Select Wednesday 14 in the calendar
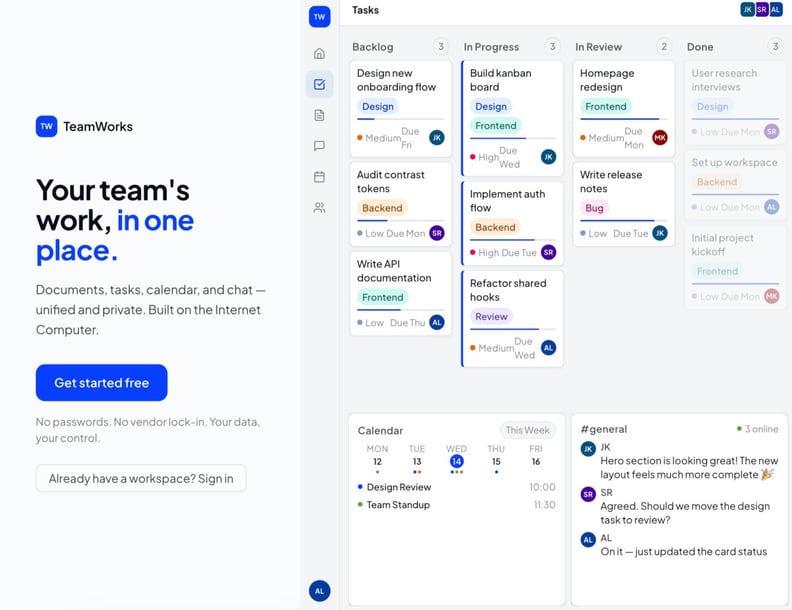The width and height of the screenshot is (792, 610). coord(457,460)
